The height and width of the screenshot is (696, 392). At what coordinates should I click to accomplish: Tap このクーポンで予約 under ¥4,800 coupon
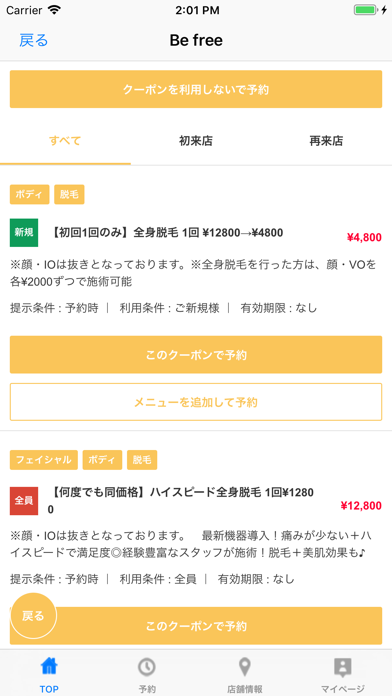click(196, 355)
